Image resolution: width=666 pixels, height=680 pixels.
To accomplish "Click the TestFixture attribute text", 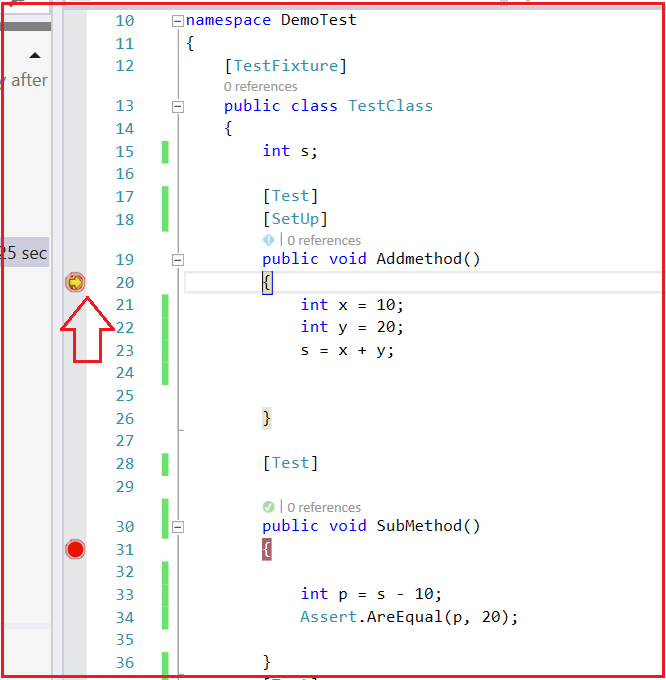I will point(286,66).
